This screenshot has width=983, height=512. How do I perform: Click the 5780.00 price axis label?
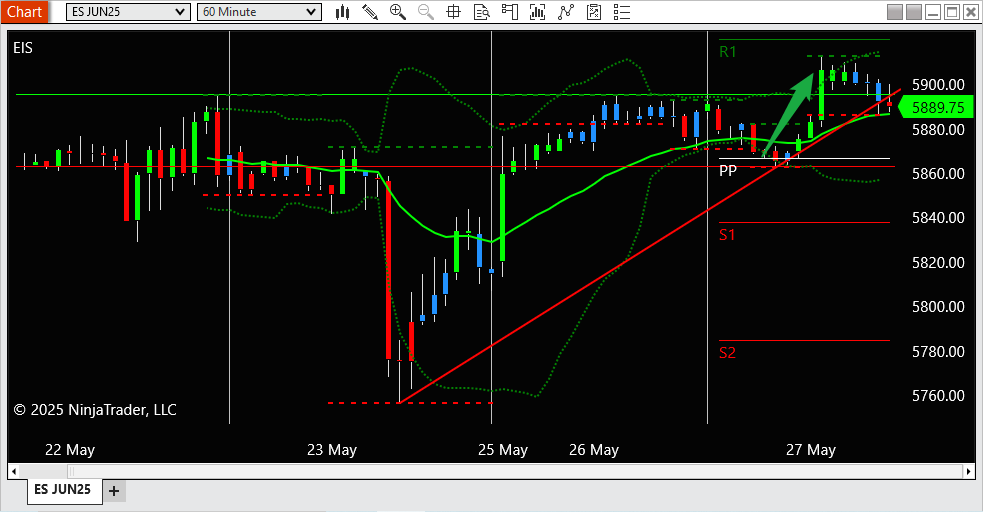(x=938, y=351)
